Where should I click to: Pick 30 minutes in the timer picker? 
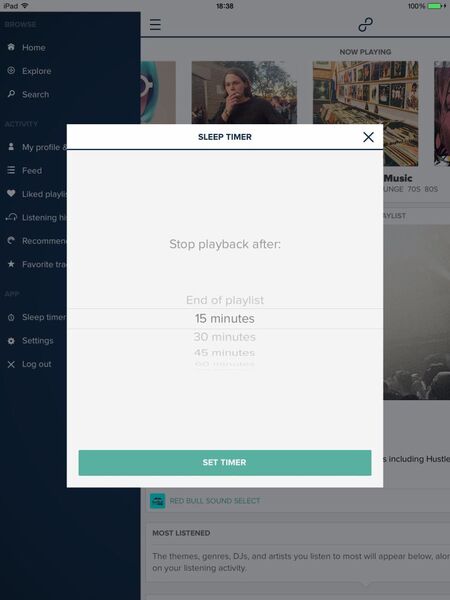(x=225, y=337)
